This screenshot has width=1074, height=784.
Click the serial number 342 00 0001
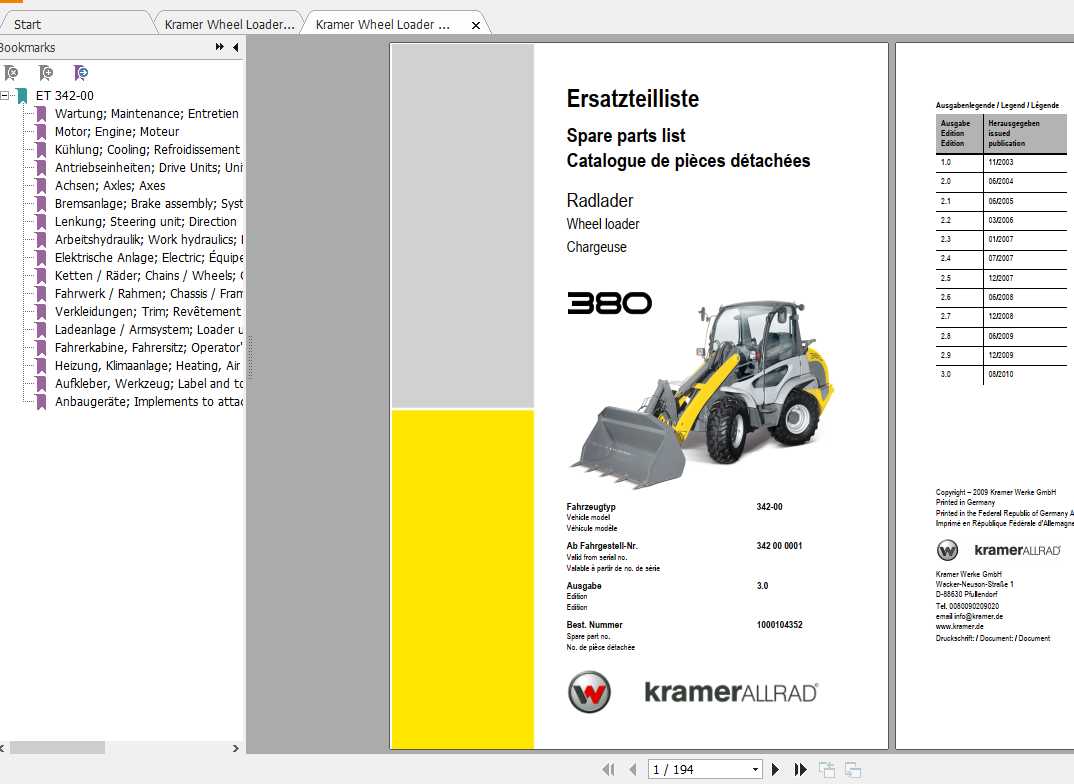pyautogui.click(x=779, y=546)
